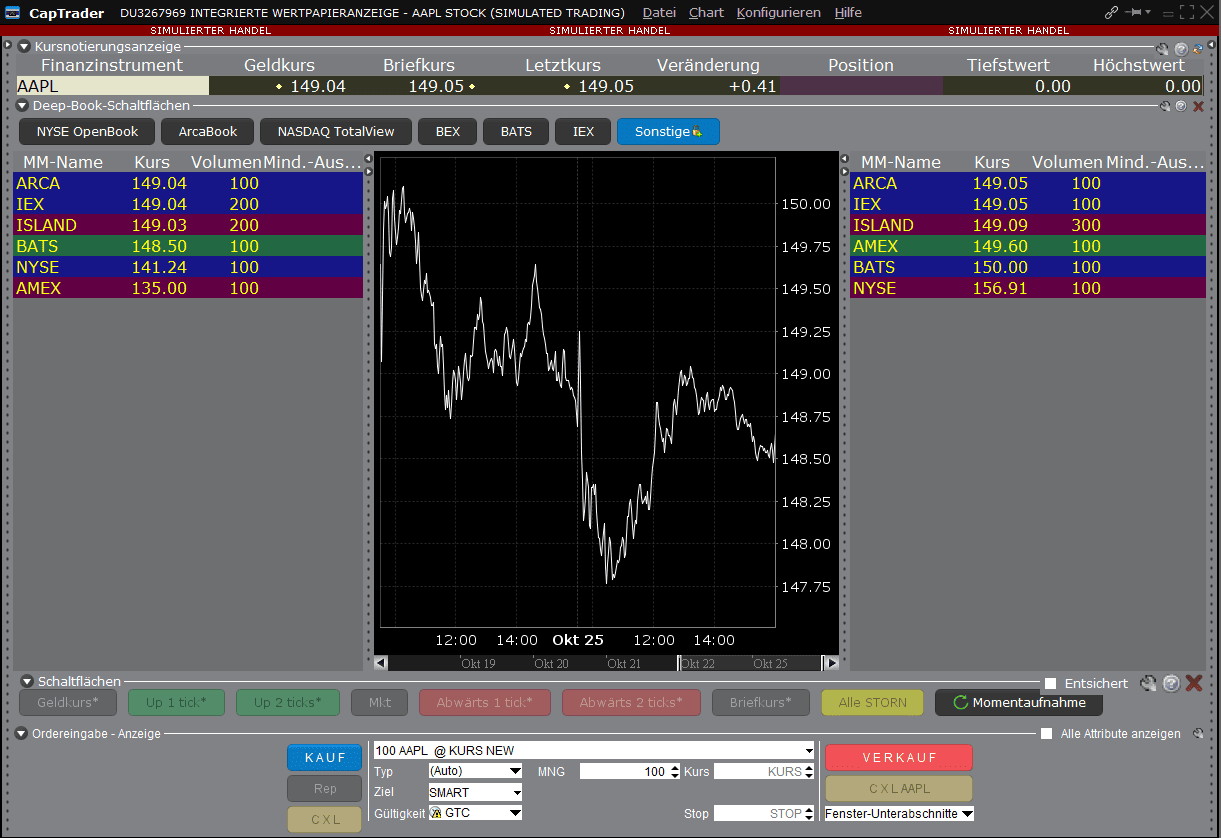Click the Geldkurs* button
The height and width of the screenshot is (838, 1221).
pyautogui.click(x=68, y=702)
